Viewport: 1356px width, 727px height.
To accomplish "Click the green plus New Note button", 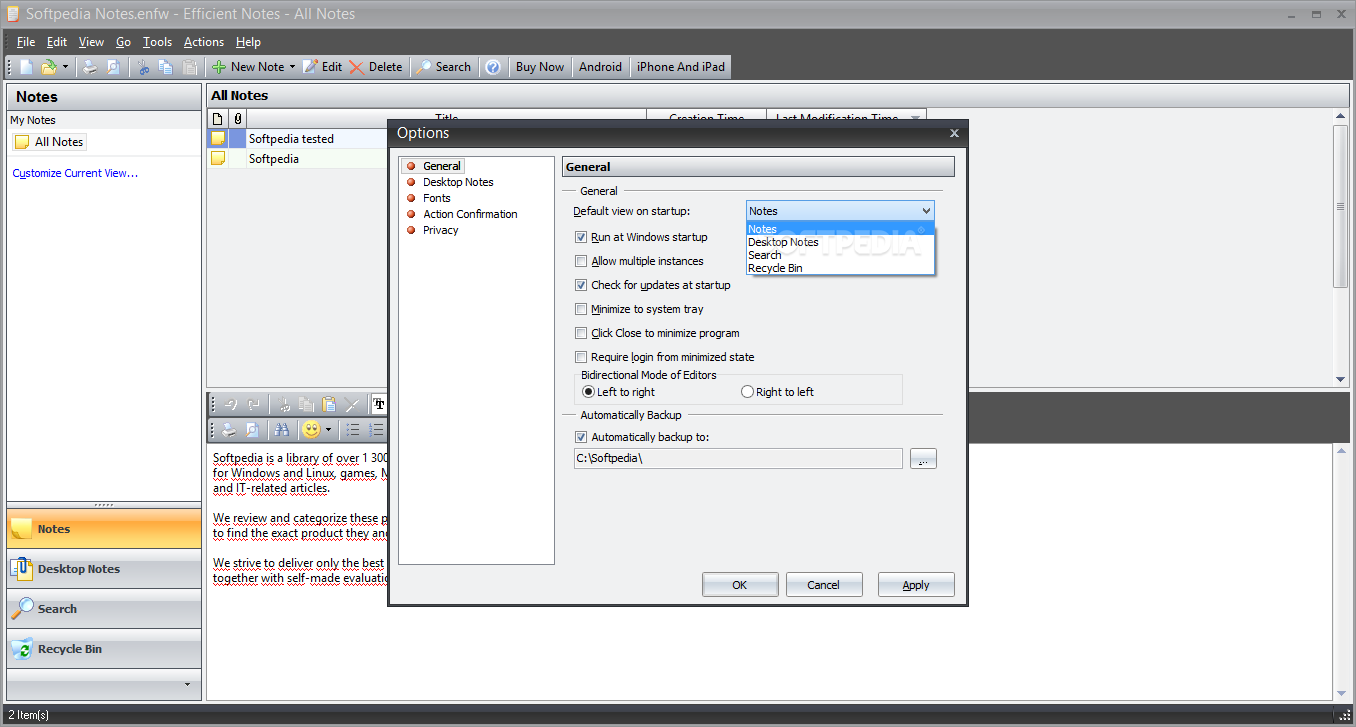I will tap(247, 67).
